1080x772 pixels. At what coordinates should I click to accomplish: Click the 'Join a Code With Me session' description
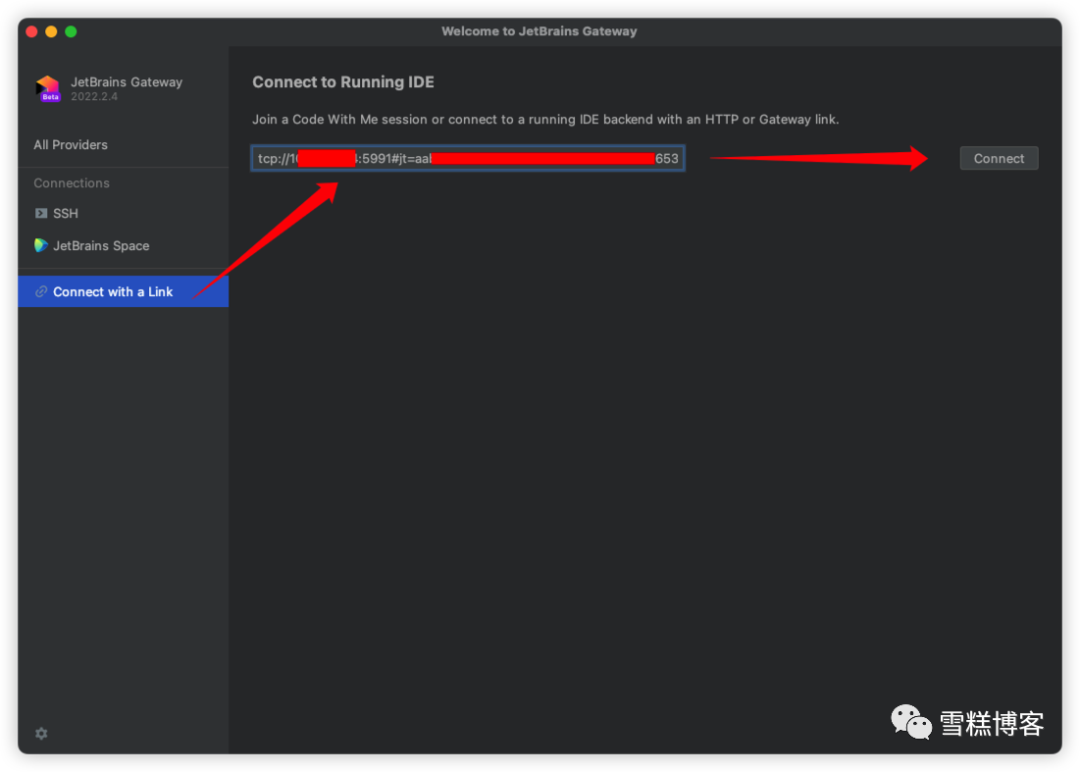546,119
